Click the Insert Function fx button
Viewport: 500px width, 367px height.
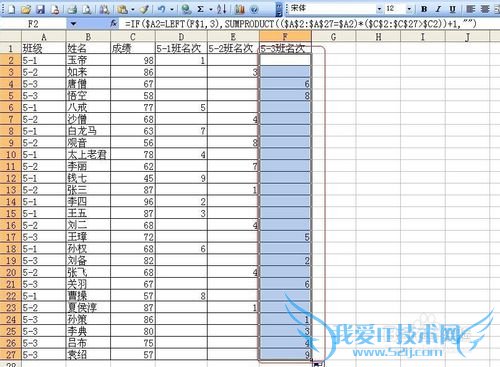tap(114, 23)
